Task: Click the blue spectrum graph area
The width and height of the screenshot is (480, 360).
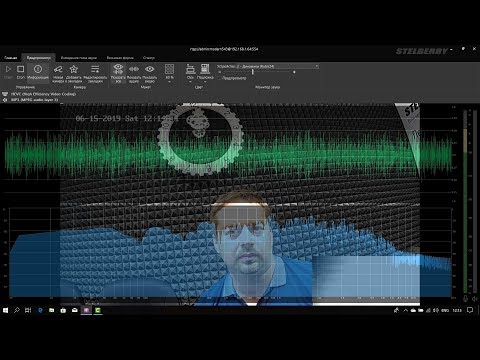Action: [x=230, y=253]
